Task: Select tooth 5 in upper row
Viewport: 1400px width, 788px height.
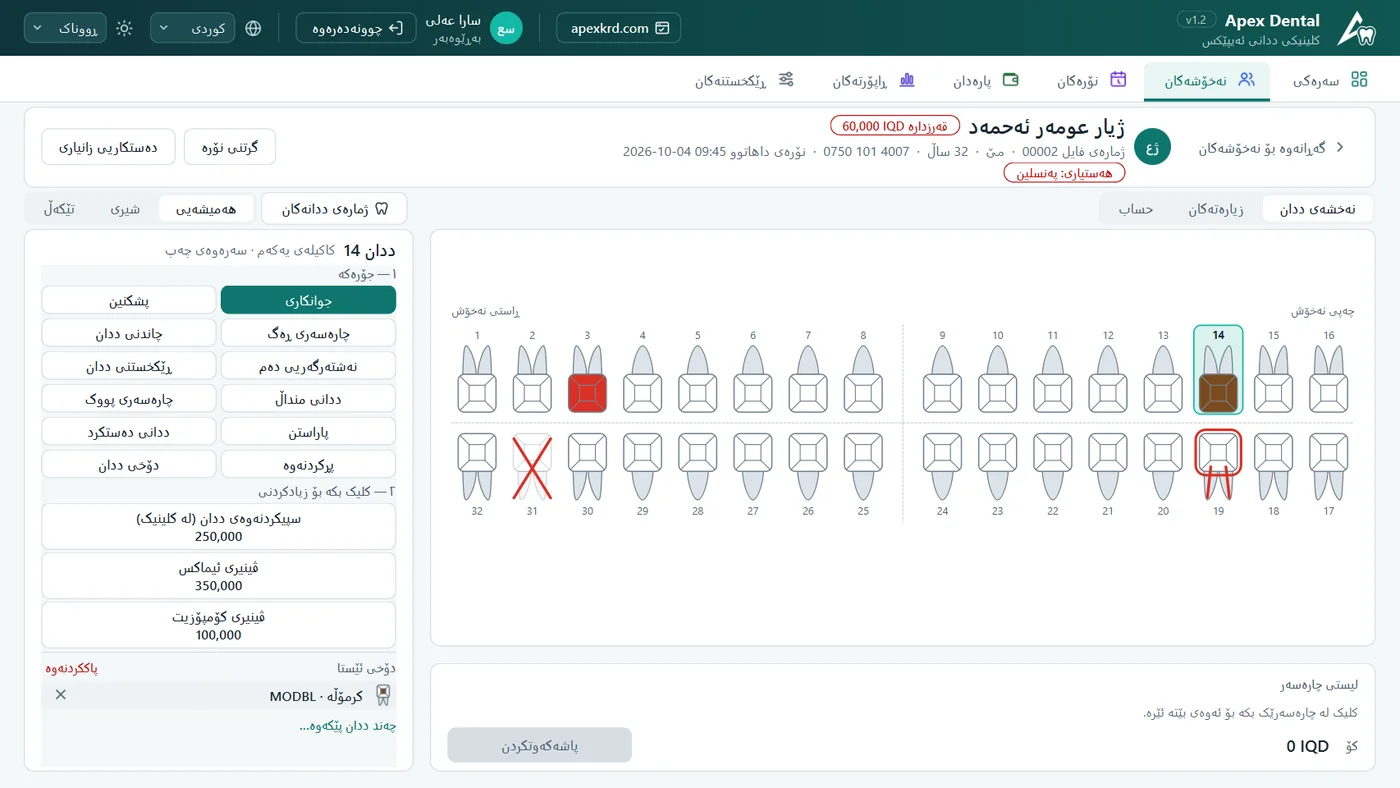Action: (697, 379)
